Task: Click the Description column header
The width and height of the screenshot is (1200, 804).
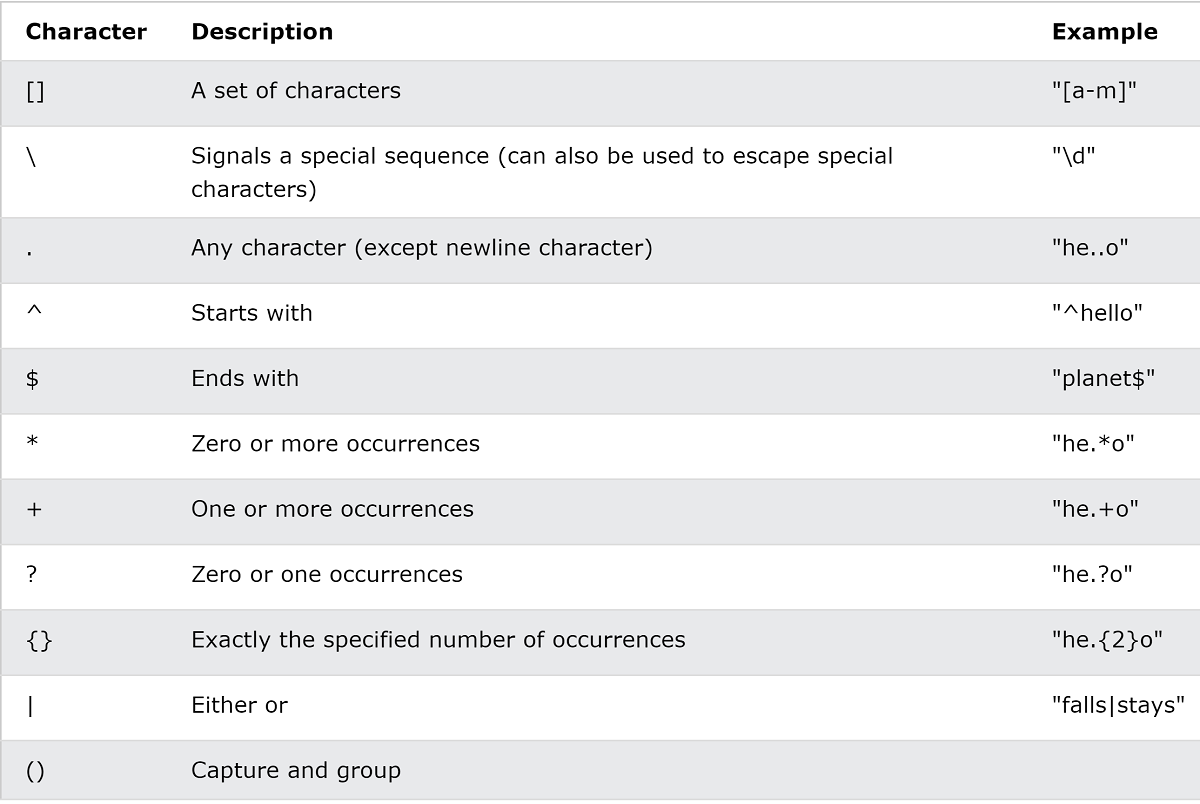Action: click(262, 32)
